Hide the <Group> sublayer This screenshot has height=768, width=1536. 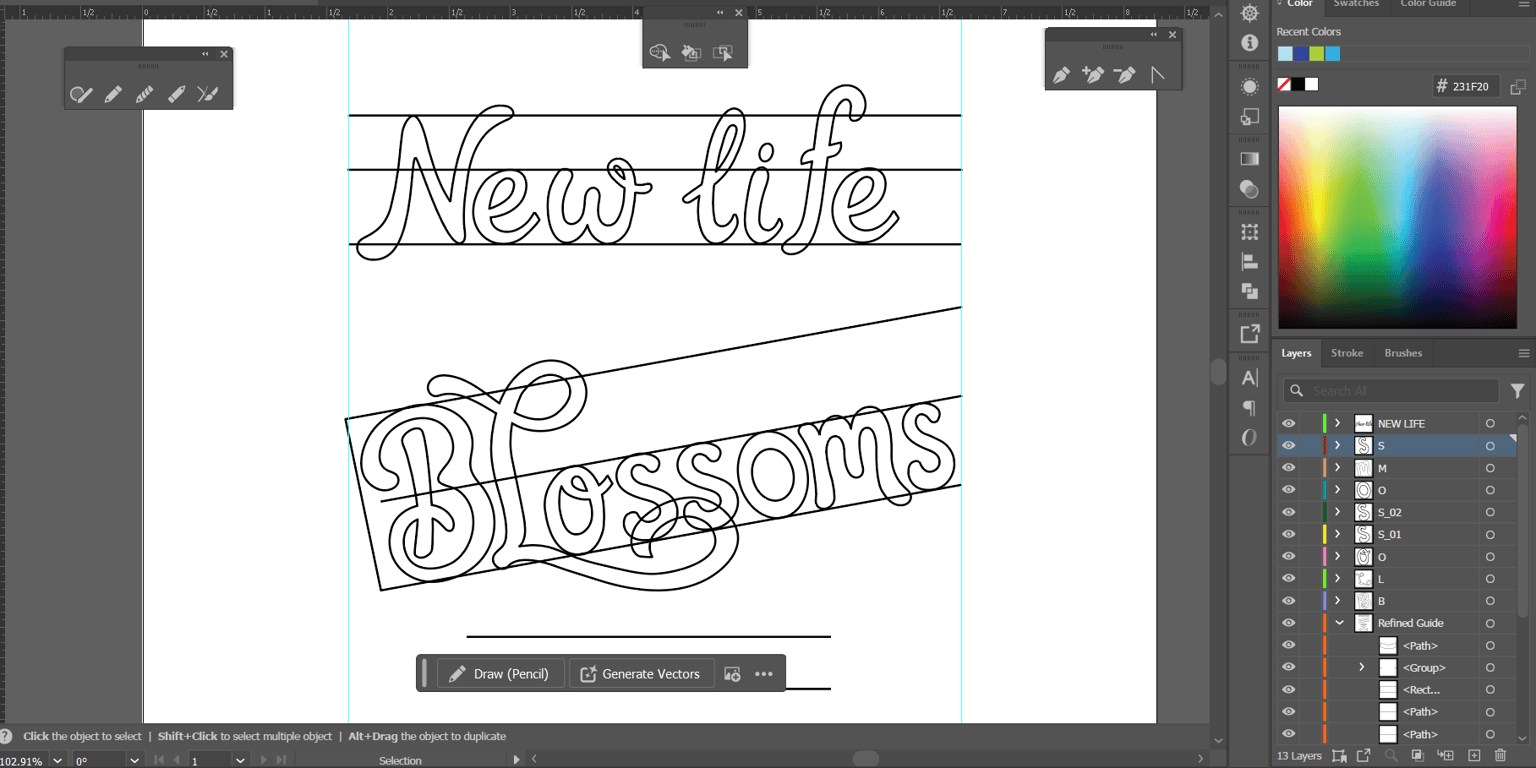1289,667
